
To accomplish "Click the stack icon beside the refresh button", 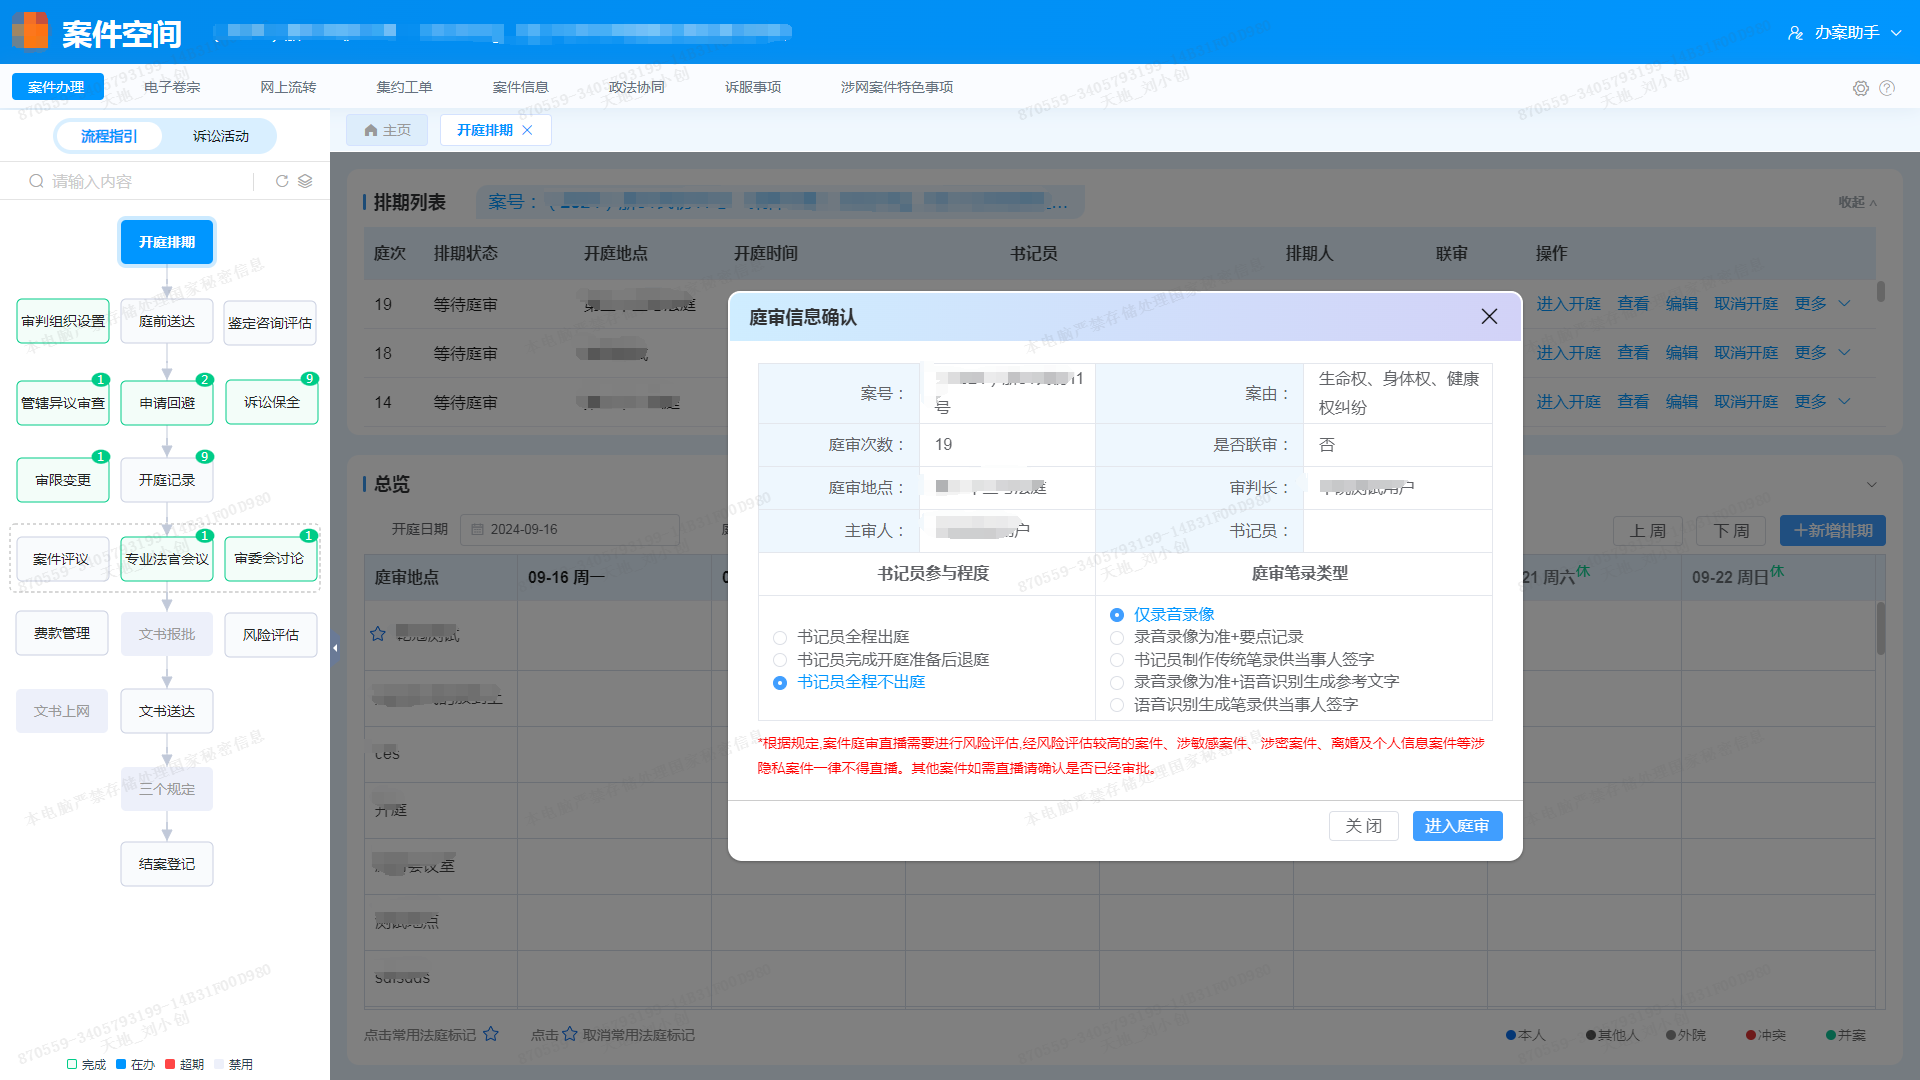I will point(306,181).
